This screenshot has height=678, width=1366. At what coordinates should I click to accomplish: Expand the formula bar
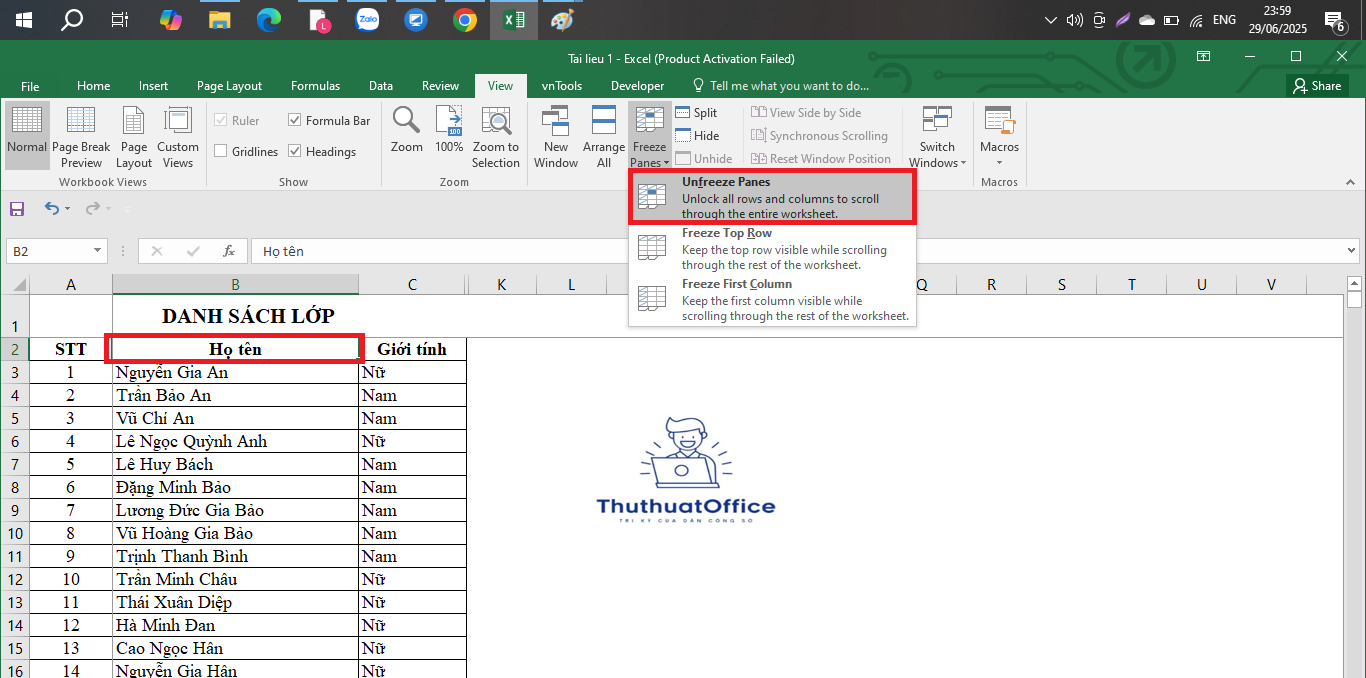click(1352, 251)
